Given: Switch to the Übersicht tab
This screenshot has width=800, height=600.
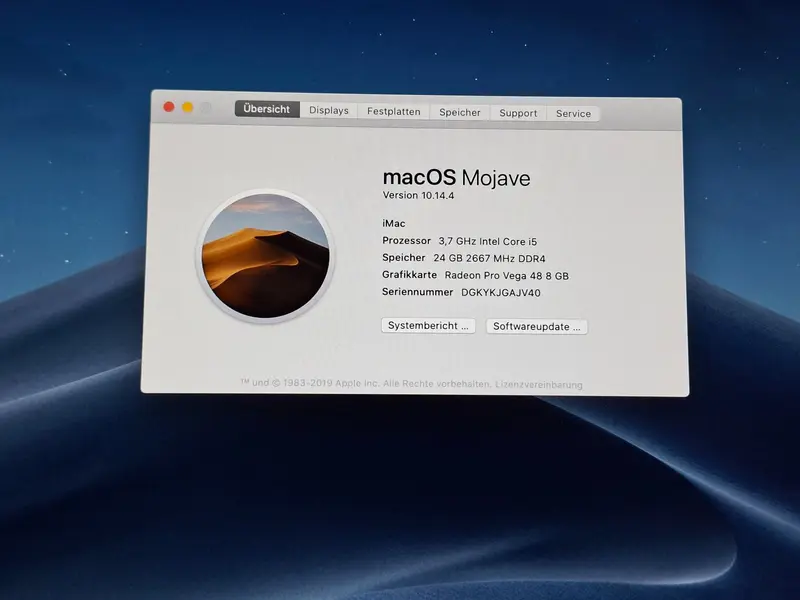Looking at the screenshot, I should (x=267, y=109).
